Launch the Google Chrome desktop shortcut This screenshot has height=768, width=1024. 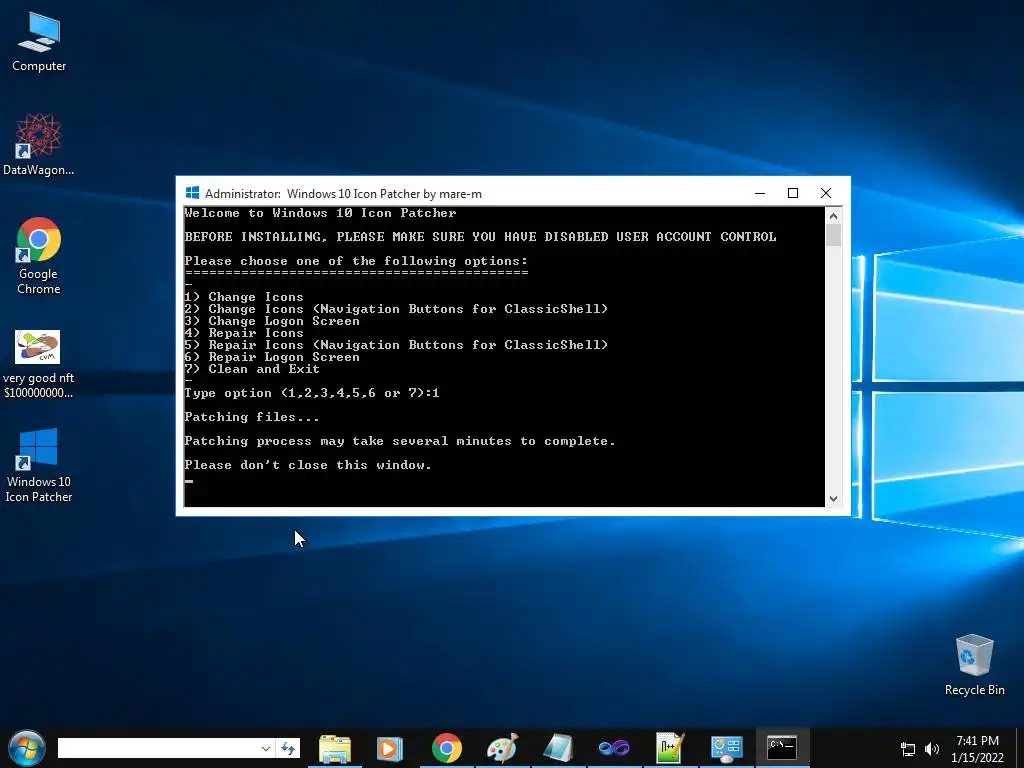[39, 255]
